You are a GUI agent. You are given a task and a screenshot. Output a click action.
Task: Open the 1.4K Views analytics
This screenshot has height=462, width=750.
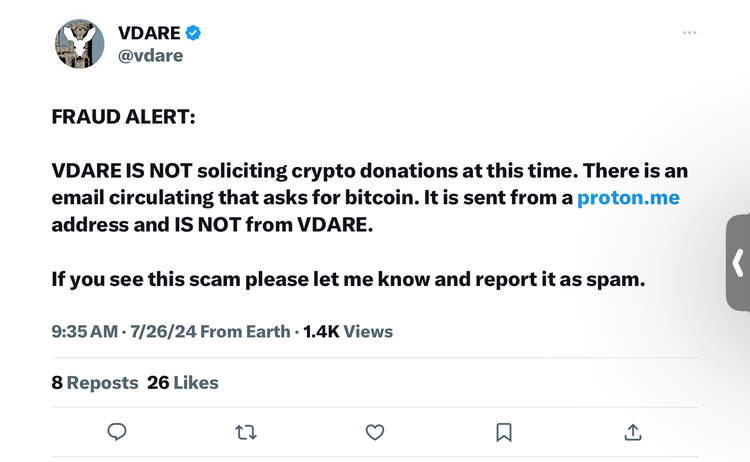pos(348,331)
